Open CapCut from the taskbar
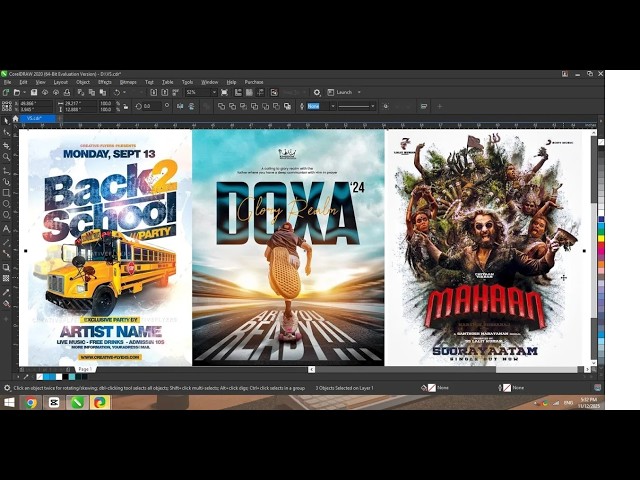Image resolution: width=640 pixels, height=480 pixels. click(53, 402)
